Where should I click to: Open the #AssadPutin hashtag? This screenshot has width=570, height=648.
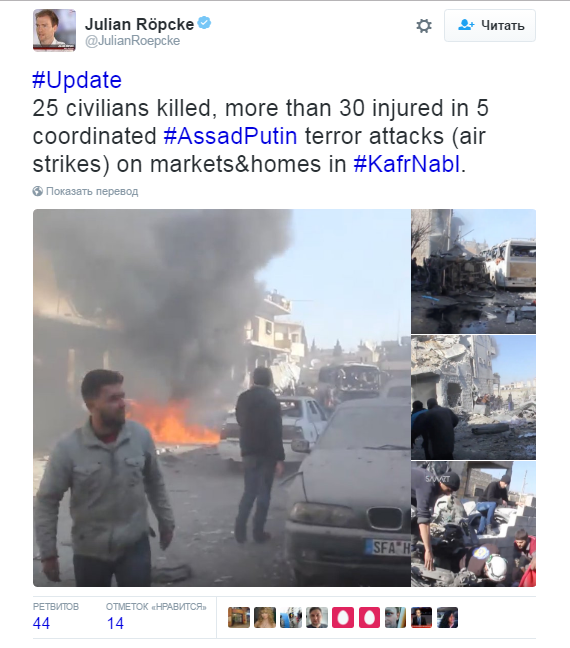(x=230, y=136)
